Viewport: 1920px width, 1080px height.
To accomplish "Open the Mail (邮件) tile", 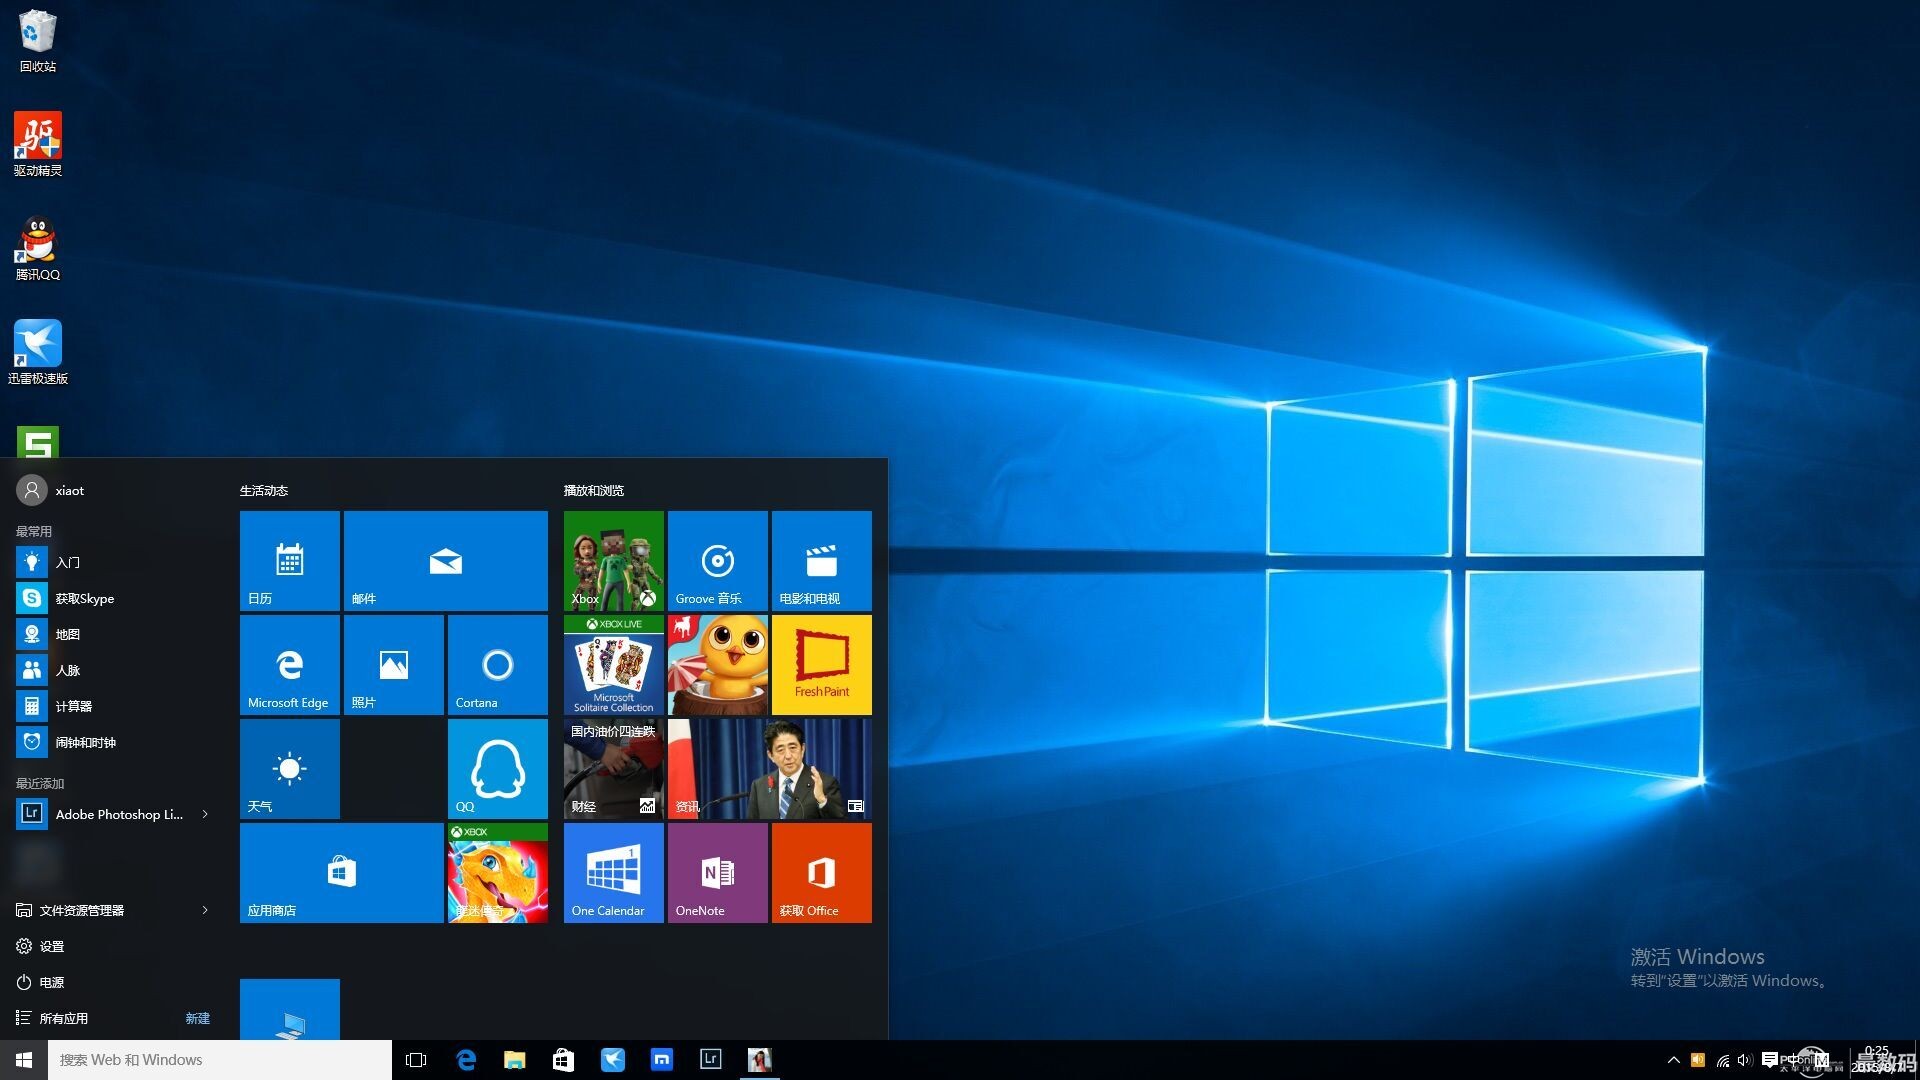I will click(445, 561).
